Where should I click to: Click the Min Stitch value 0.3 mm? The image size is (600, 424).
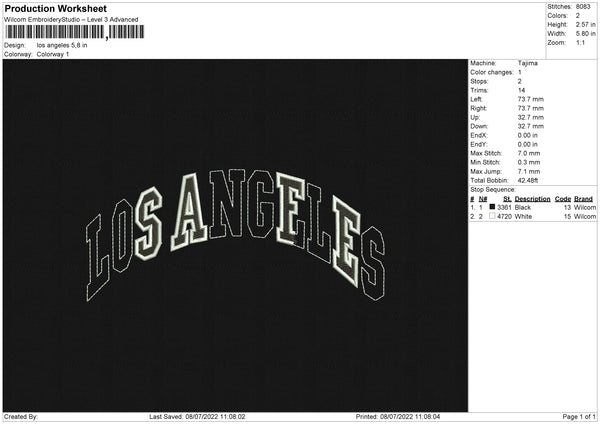(x=529, y=163)
